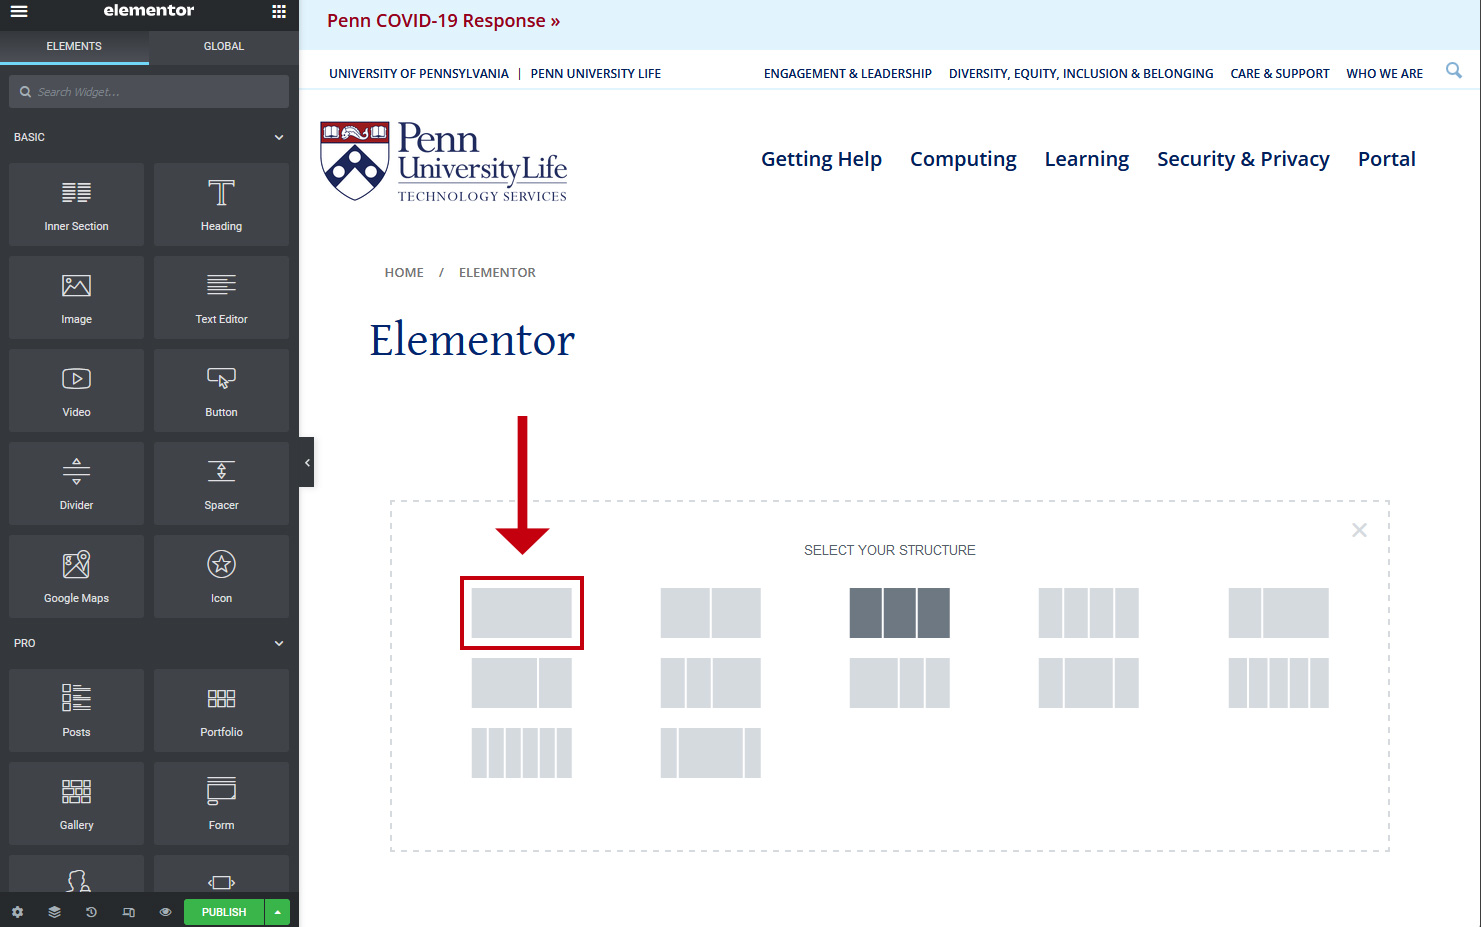
Task: Select the Form widget
Action: point(221,804)
